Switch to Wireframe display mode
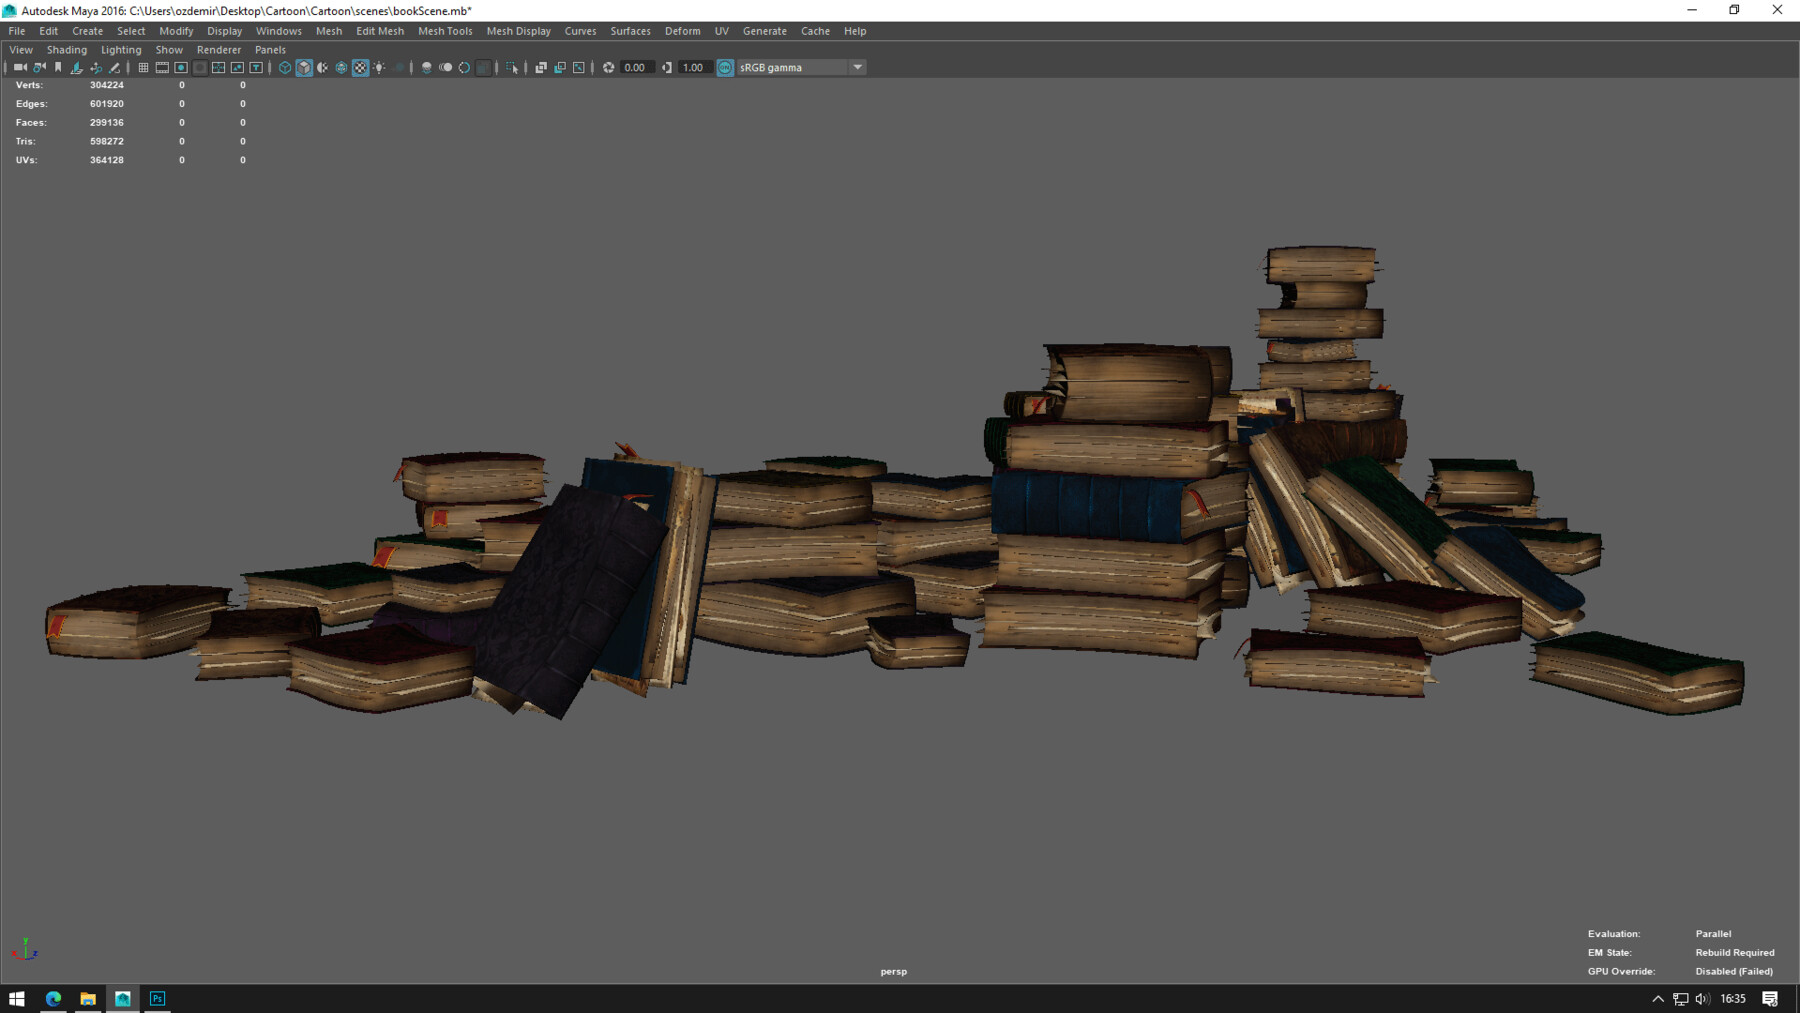The image size is (1800, 1013). click(285, 68)
